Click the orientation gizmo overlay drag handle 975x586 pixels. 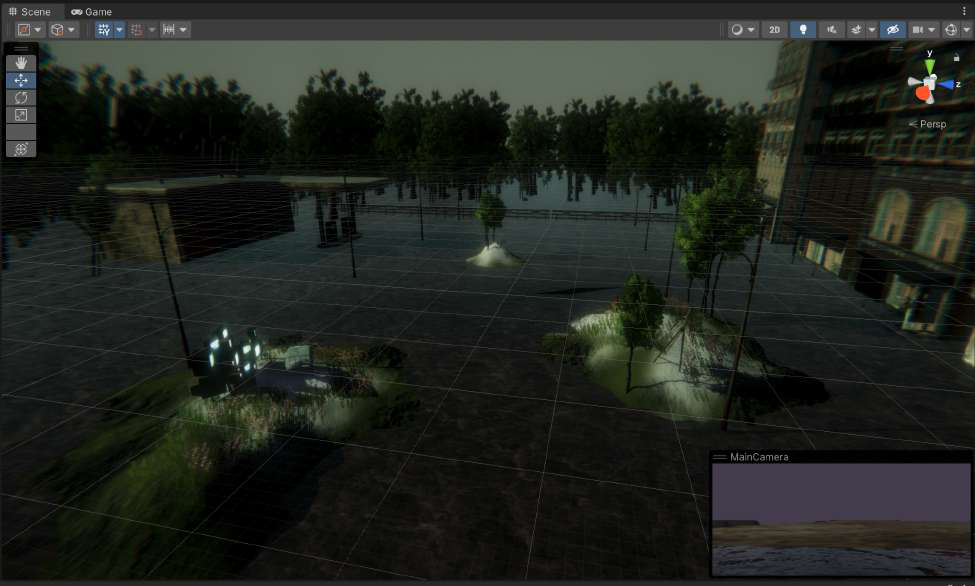click(896, 48)
